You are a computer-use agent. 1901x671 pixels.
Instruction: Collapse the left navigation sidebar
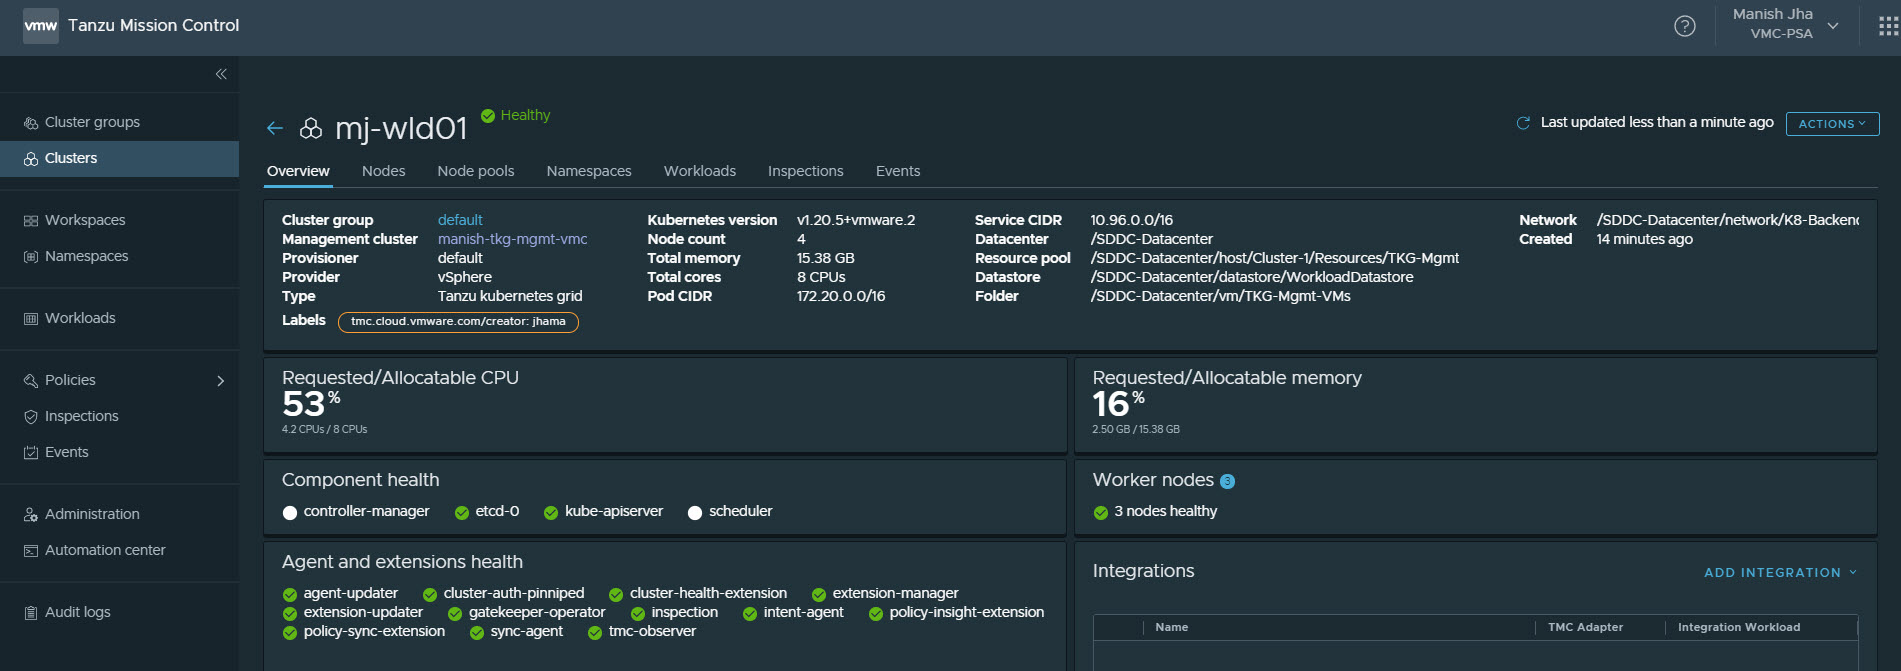(x=221, y=74)
